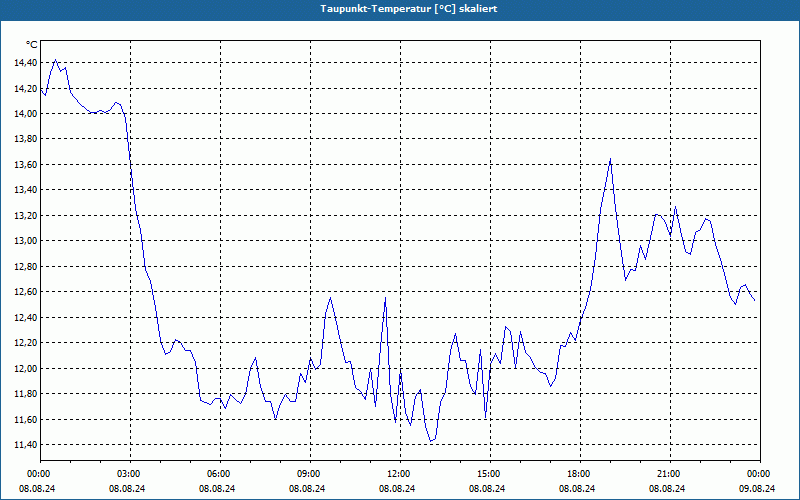
Task: Click the title Taupunkt-Temperatur [°C] skaliert
Action: coord(409,9)
